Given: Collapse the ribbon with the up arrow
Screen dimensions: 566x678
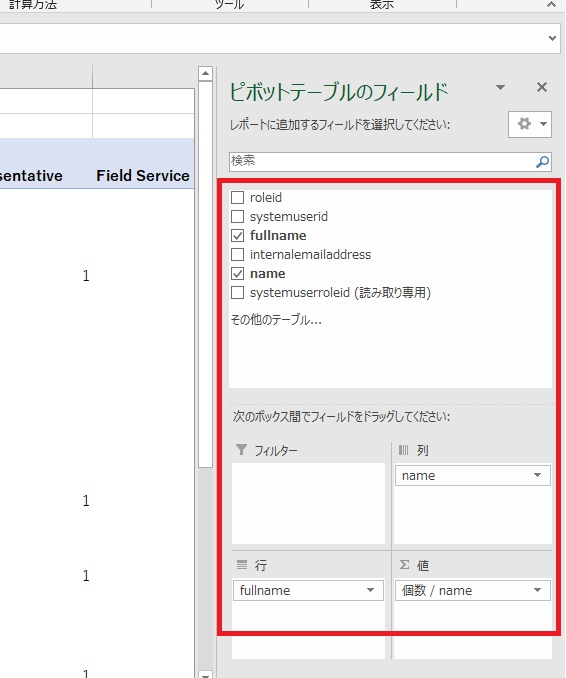Looking at the screenshot, I should [551, 4].
